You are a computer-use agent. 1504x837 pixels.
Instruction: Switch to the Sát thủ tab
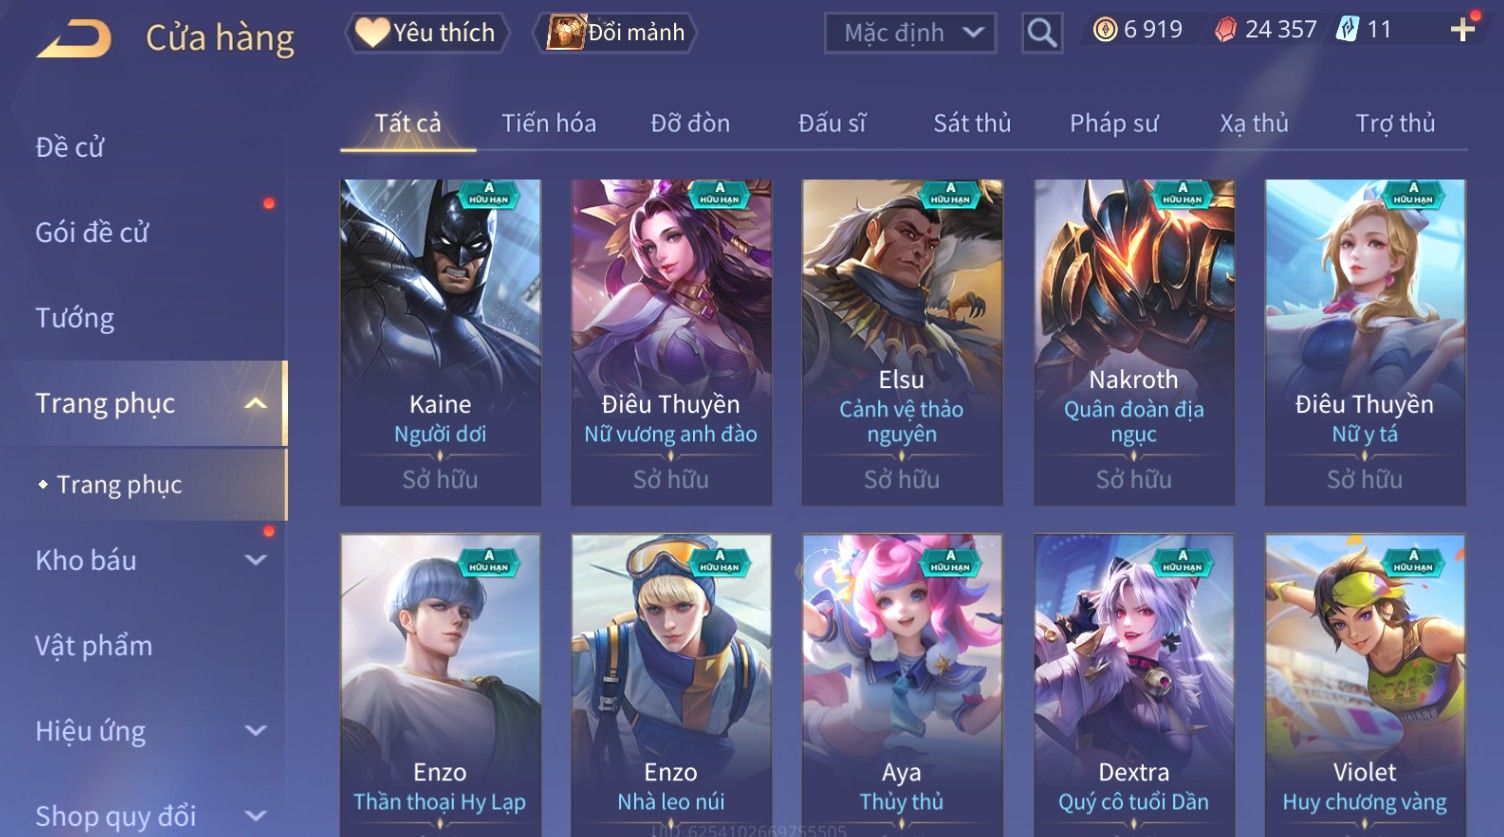point(972,123)
